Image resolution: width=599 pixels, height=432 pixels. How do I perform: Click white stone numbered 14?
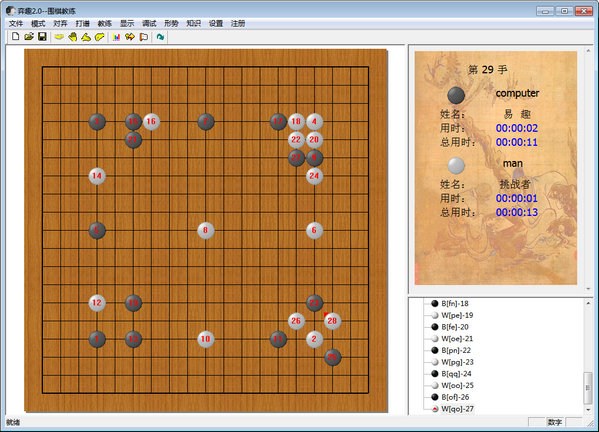pyautogui.click(x=97, y=176)
